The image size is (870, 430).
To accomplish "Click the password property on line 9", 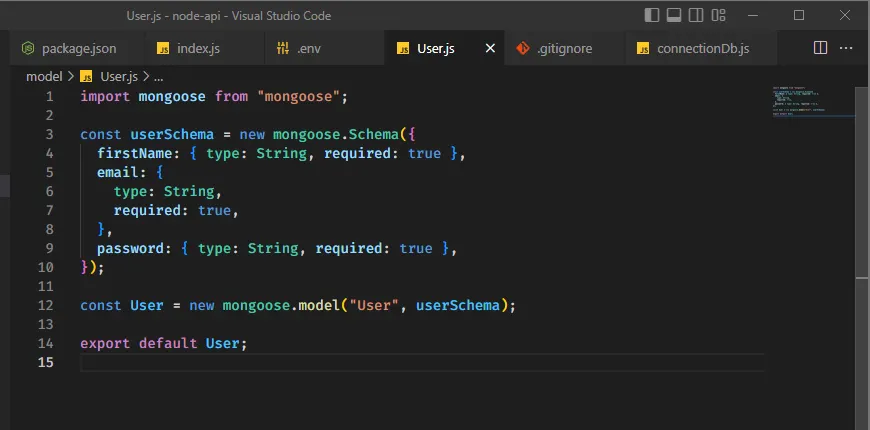I will pyautogui.click(x=130, y=248).
